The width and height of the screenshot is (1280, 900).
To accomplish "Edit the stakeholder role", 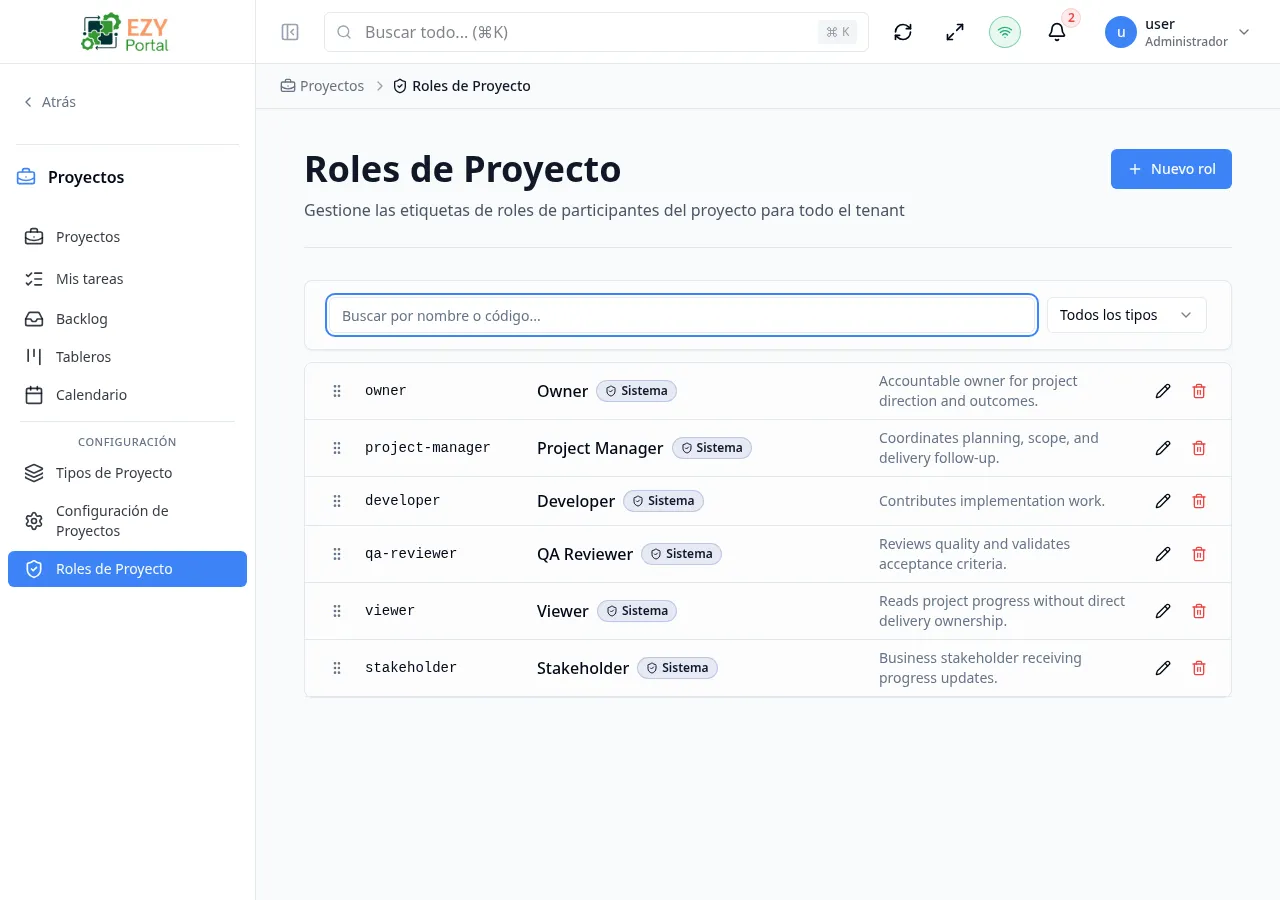I will click(1163, 668).
